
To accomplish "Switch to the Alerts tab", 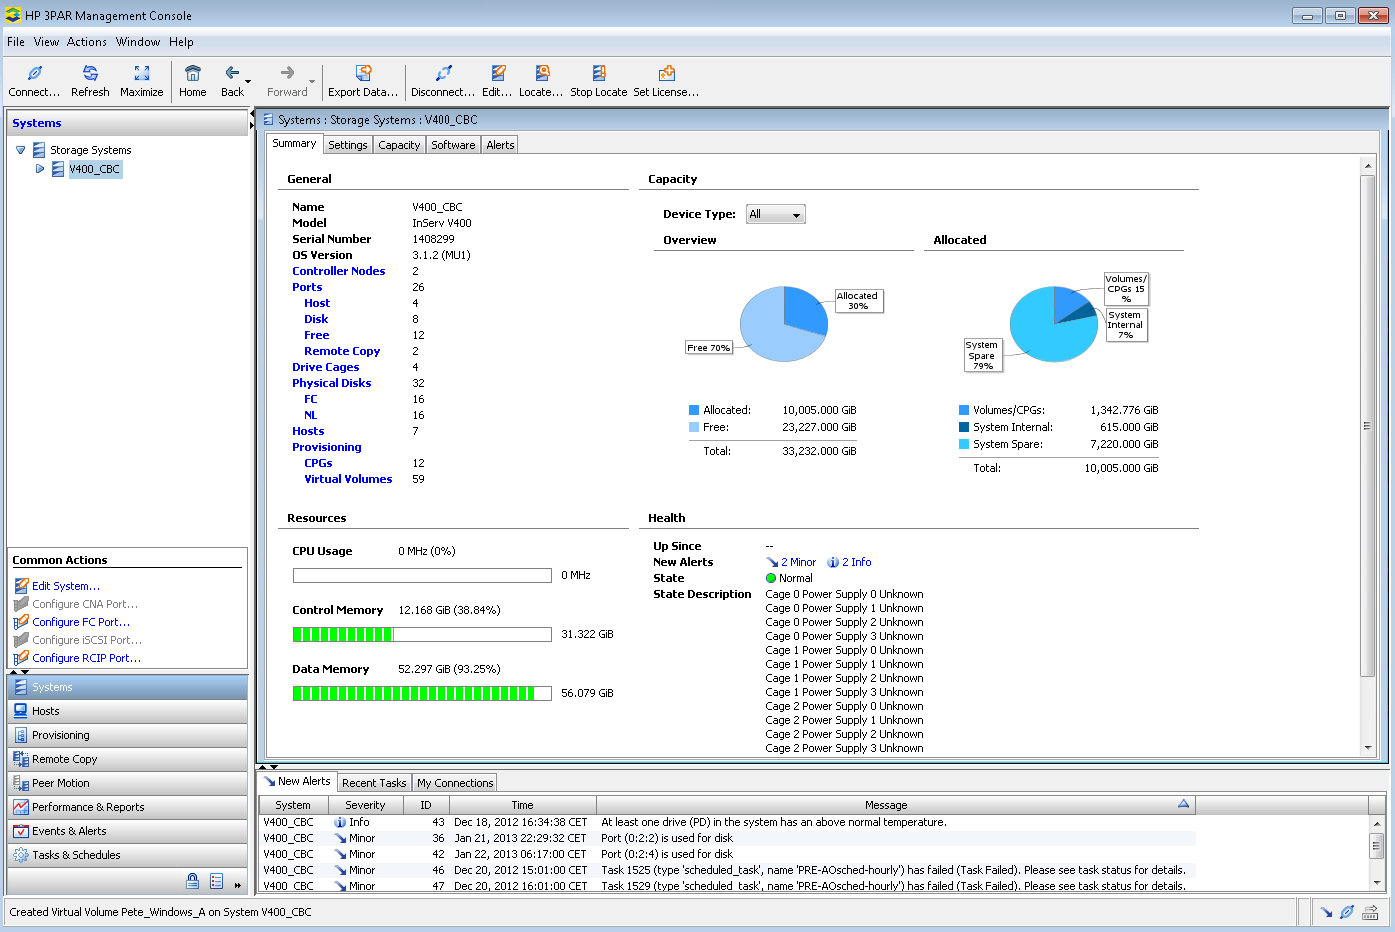I will [x=500, y=145].
